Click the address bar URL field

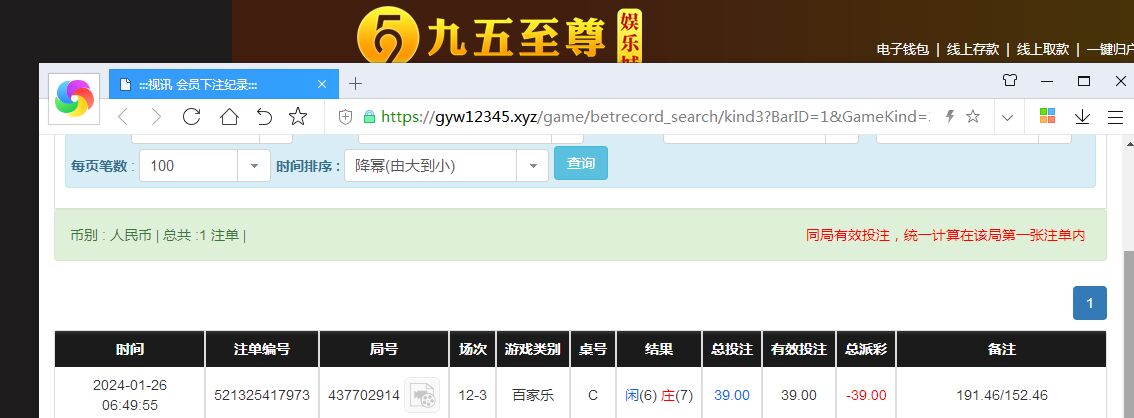coord(655,116)
